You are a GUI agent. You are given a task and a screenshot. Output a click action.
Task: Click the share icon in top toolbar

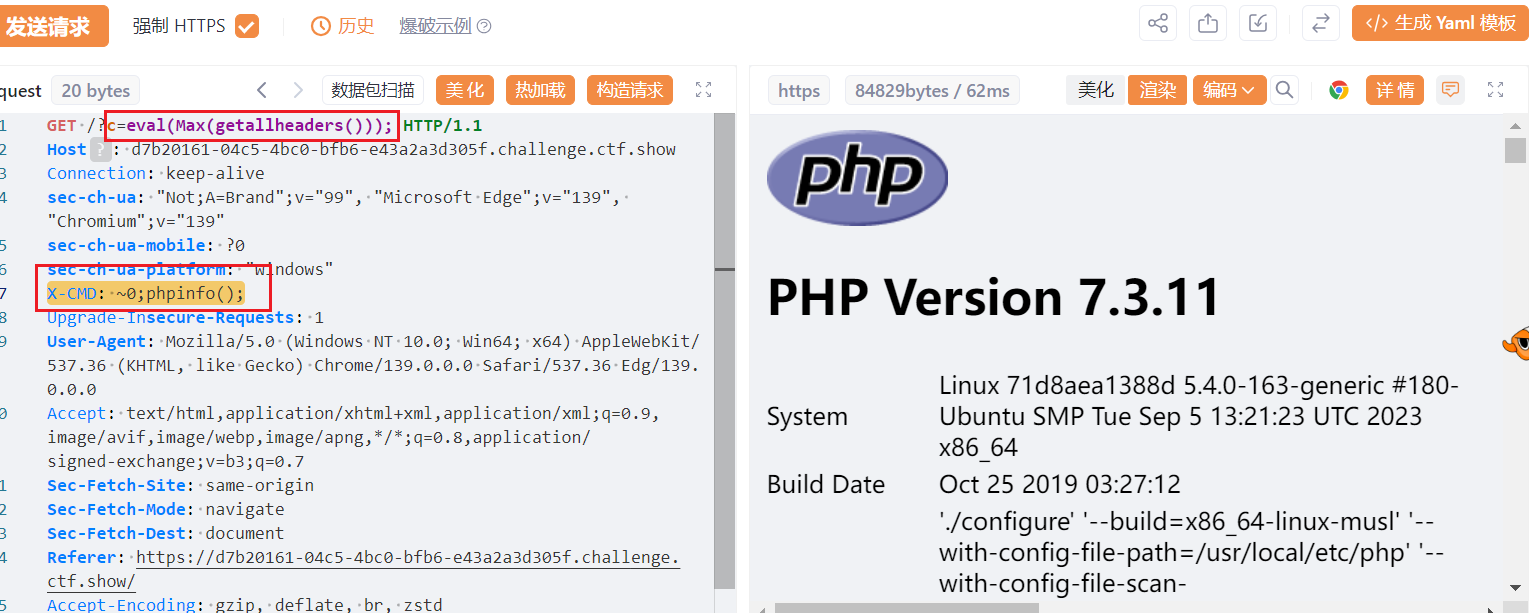[1158, 23]
